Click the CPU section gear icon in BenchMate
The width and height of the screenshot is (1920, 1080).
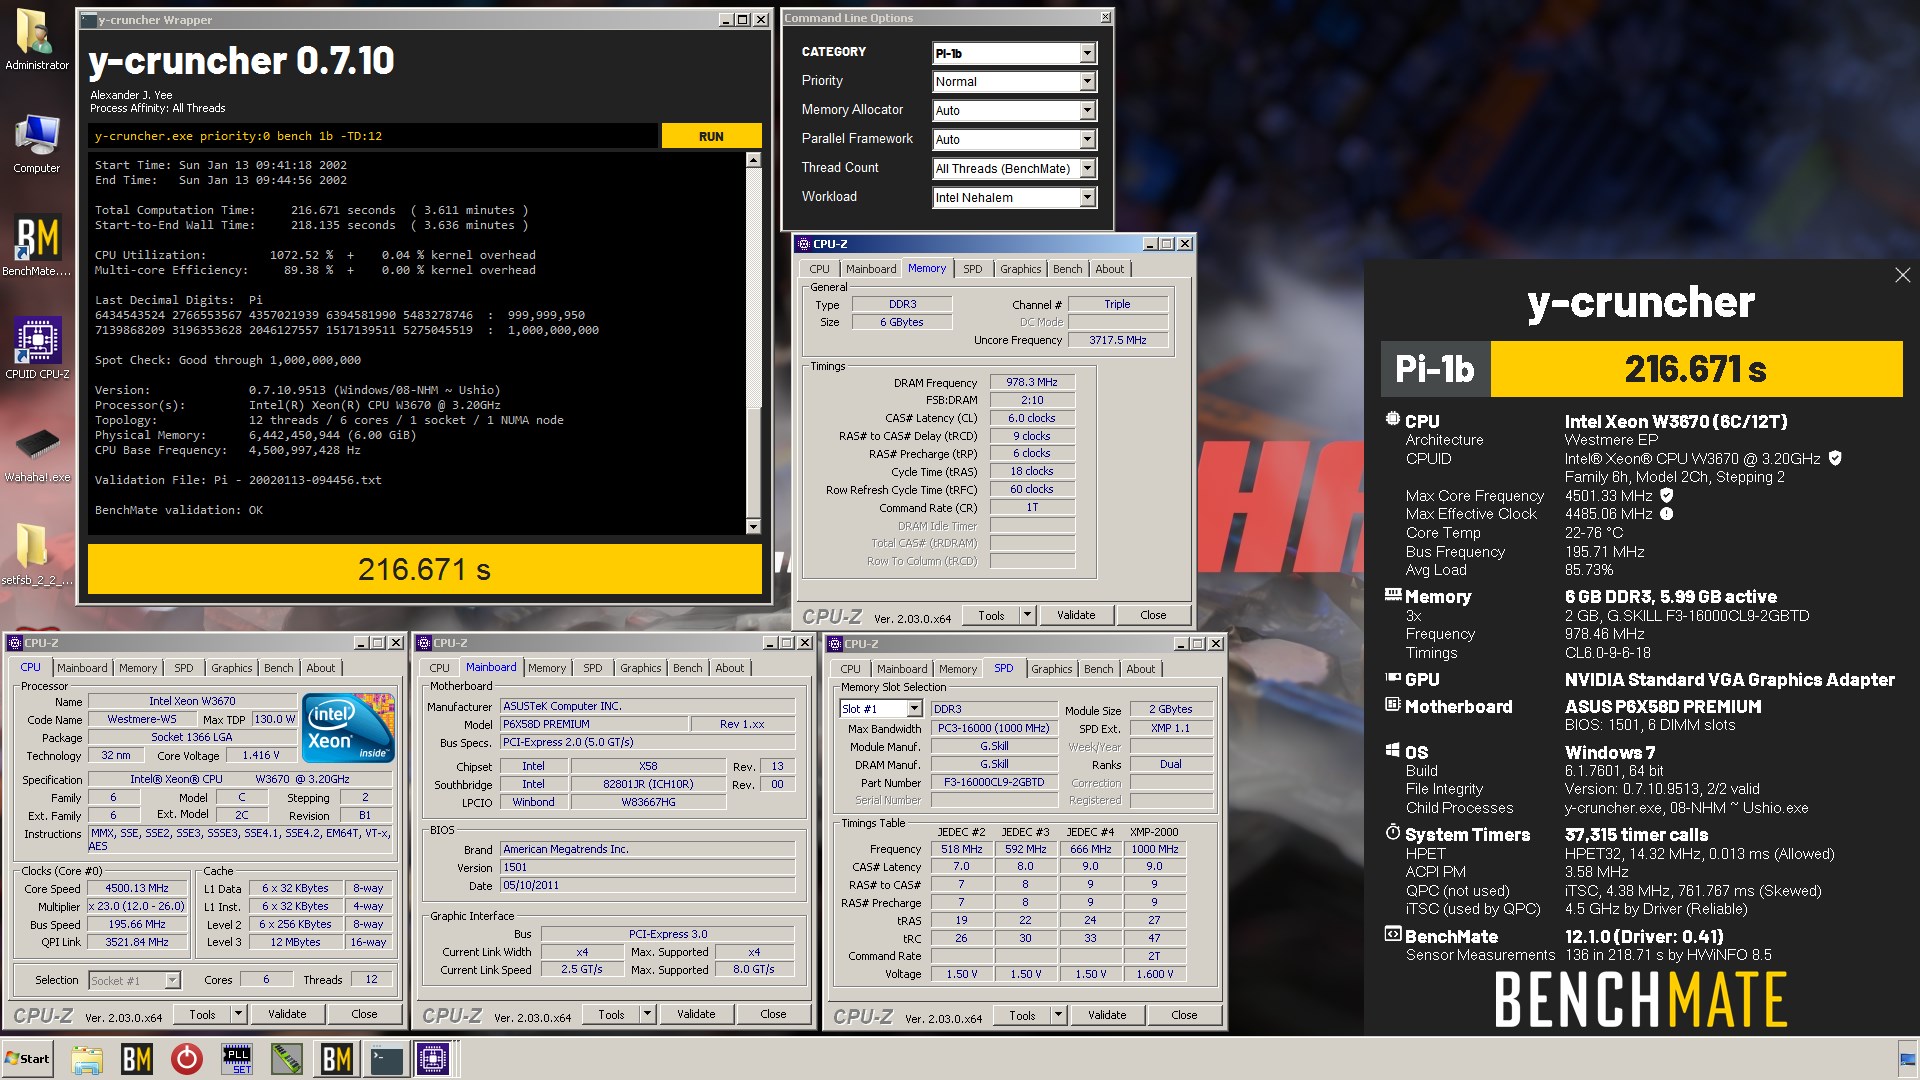click(x=1392, y=419)
